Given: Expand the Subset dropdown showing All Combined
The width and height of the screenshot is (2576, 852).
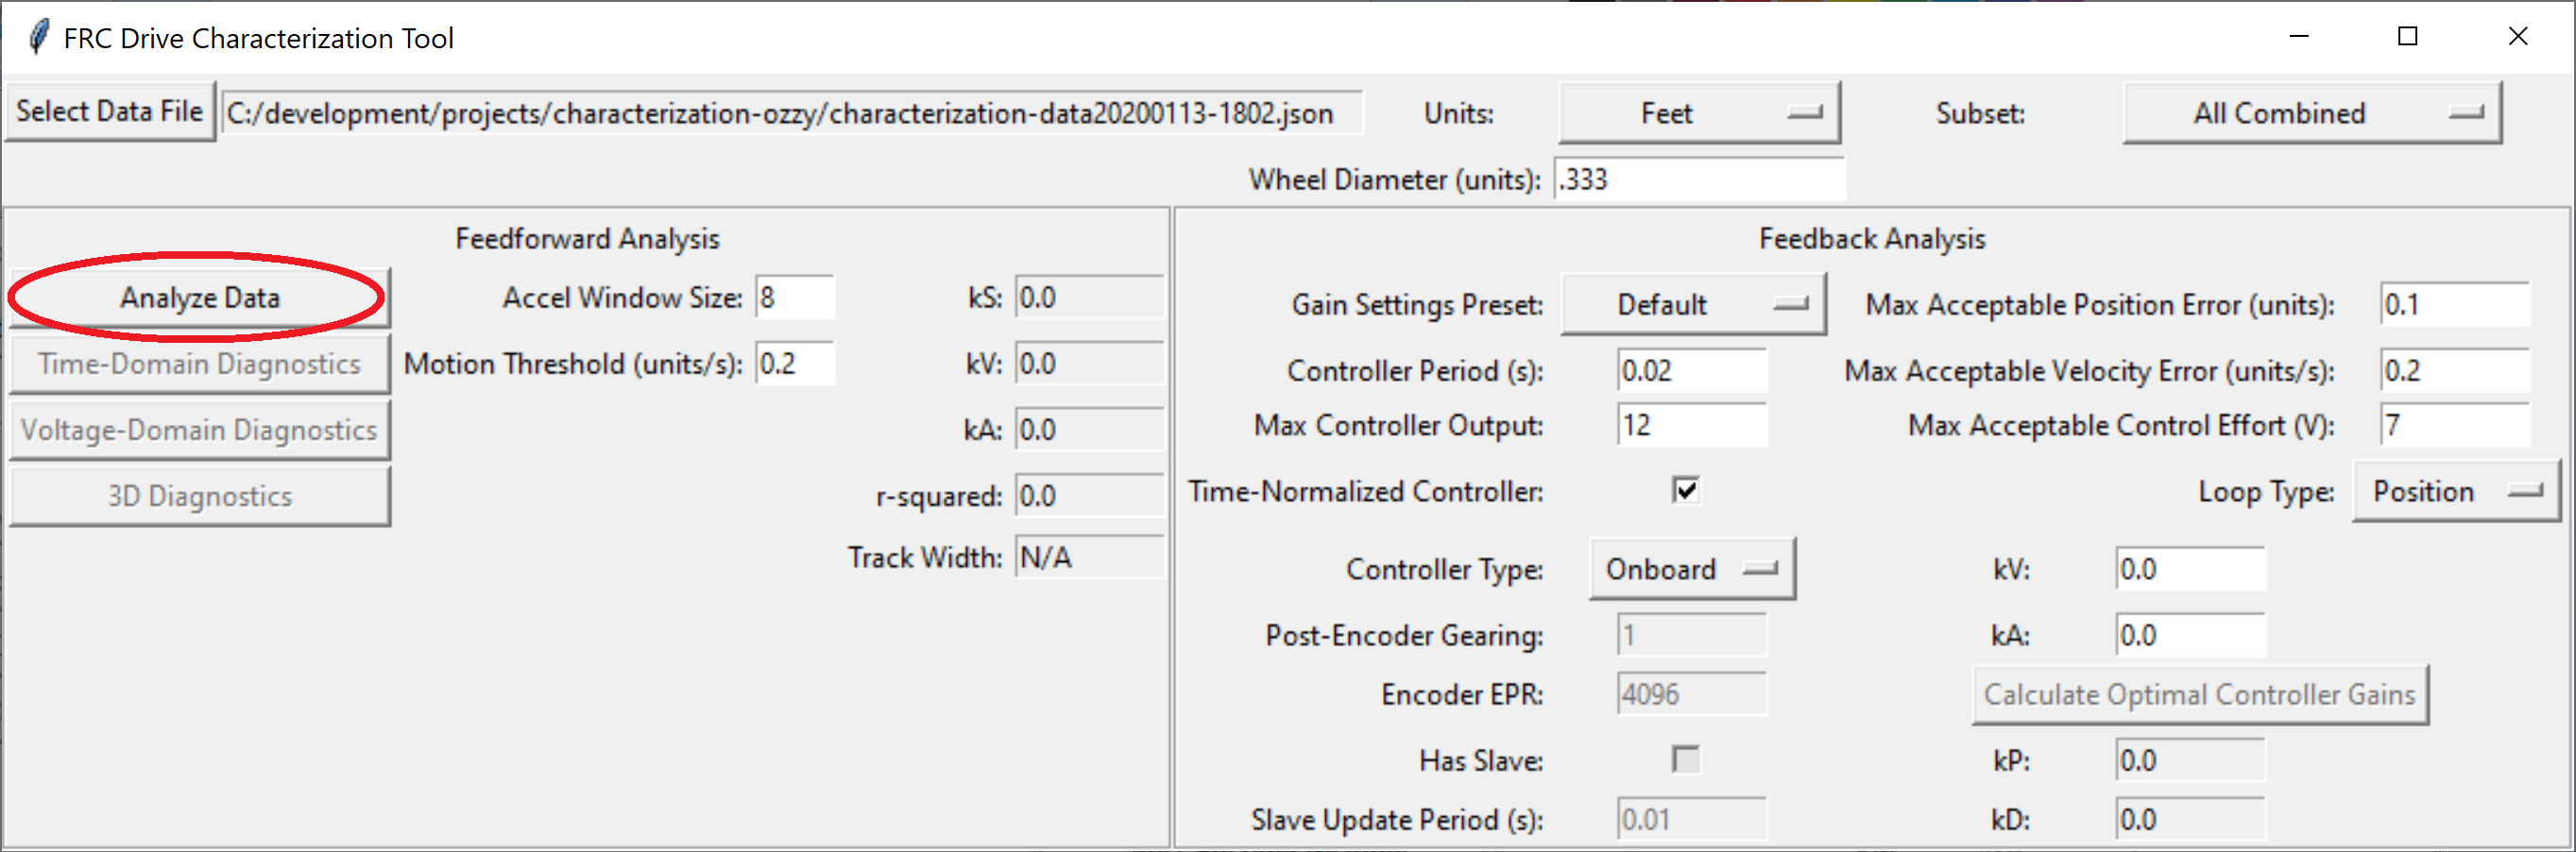Looking at the screenshot, I should click(2311, 113).
